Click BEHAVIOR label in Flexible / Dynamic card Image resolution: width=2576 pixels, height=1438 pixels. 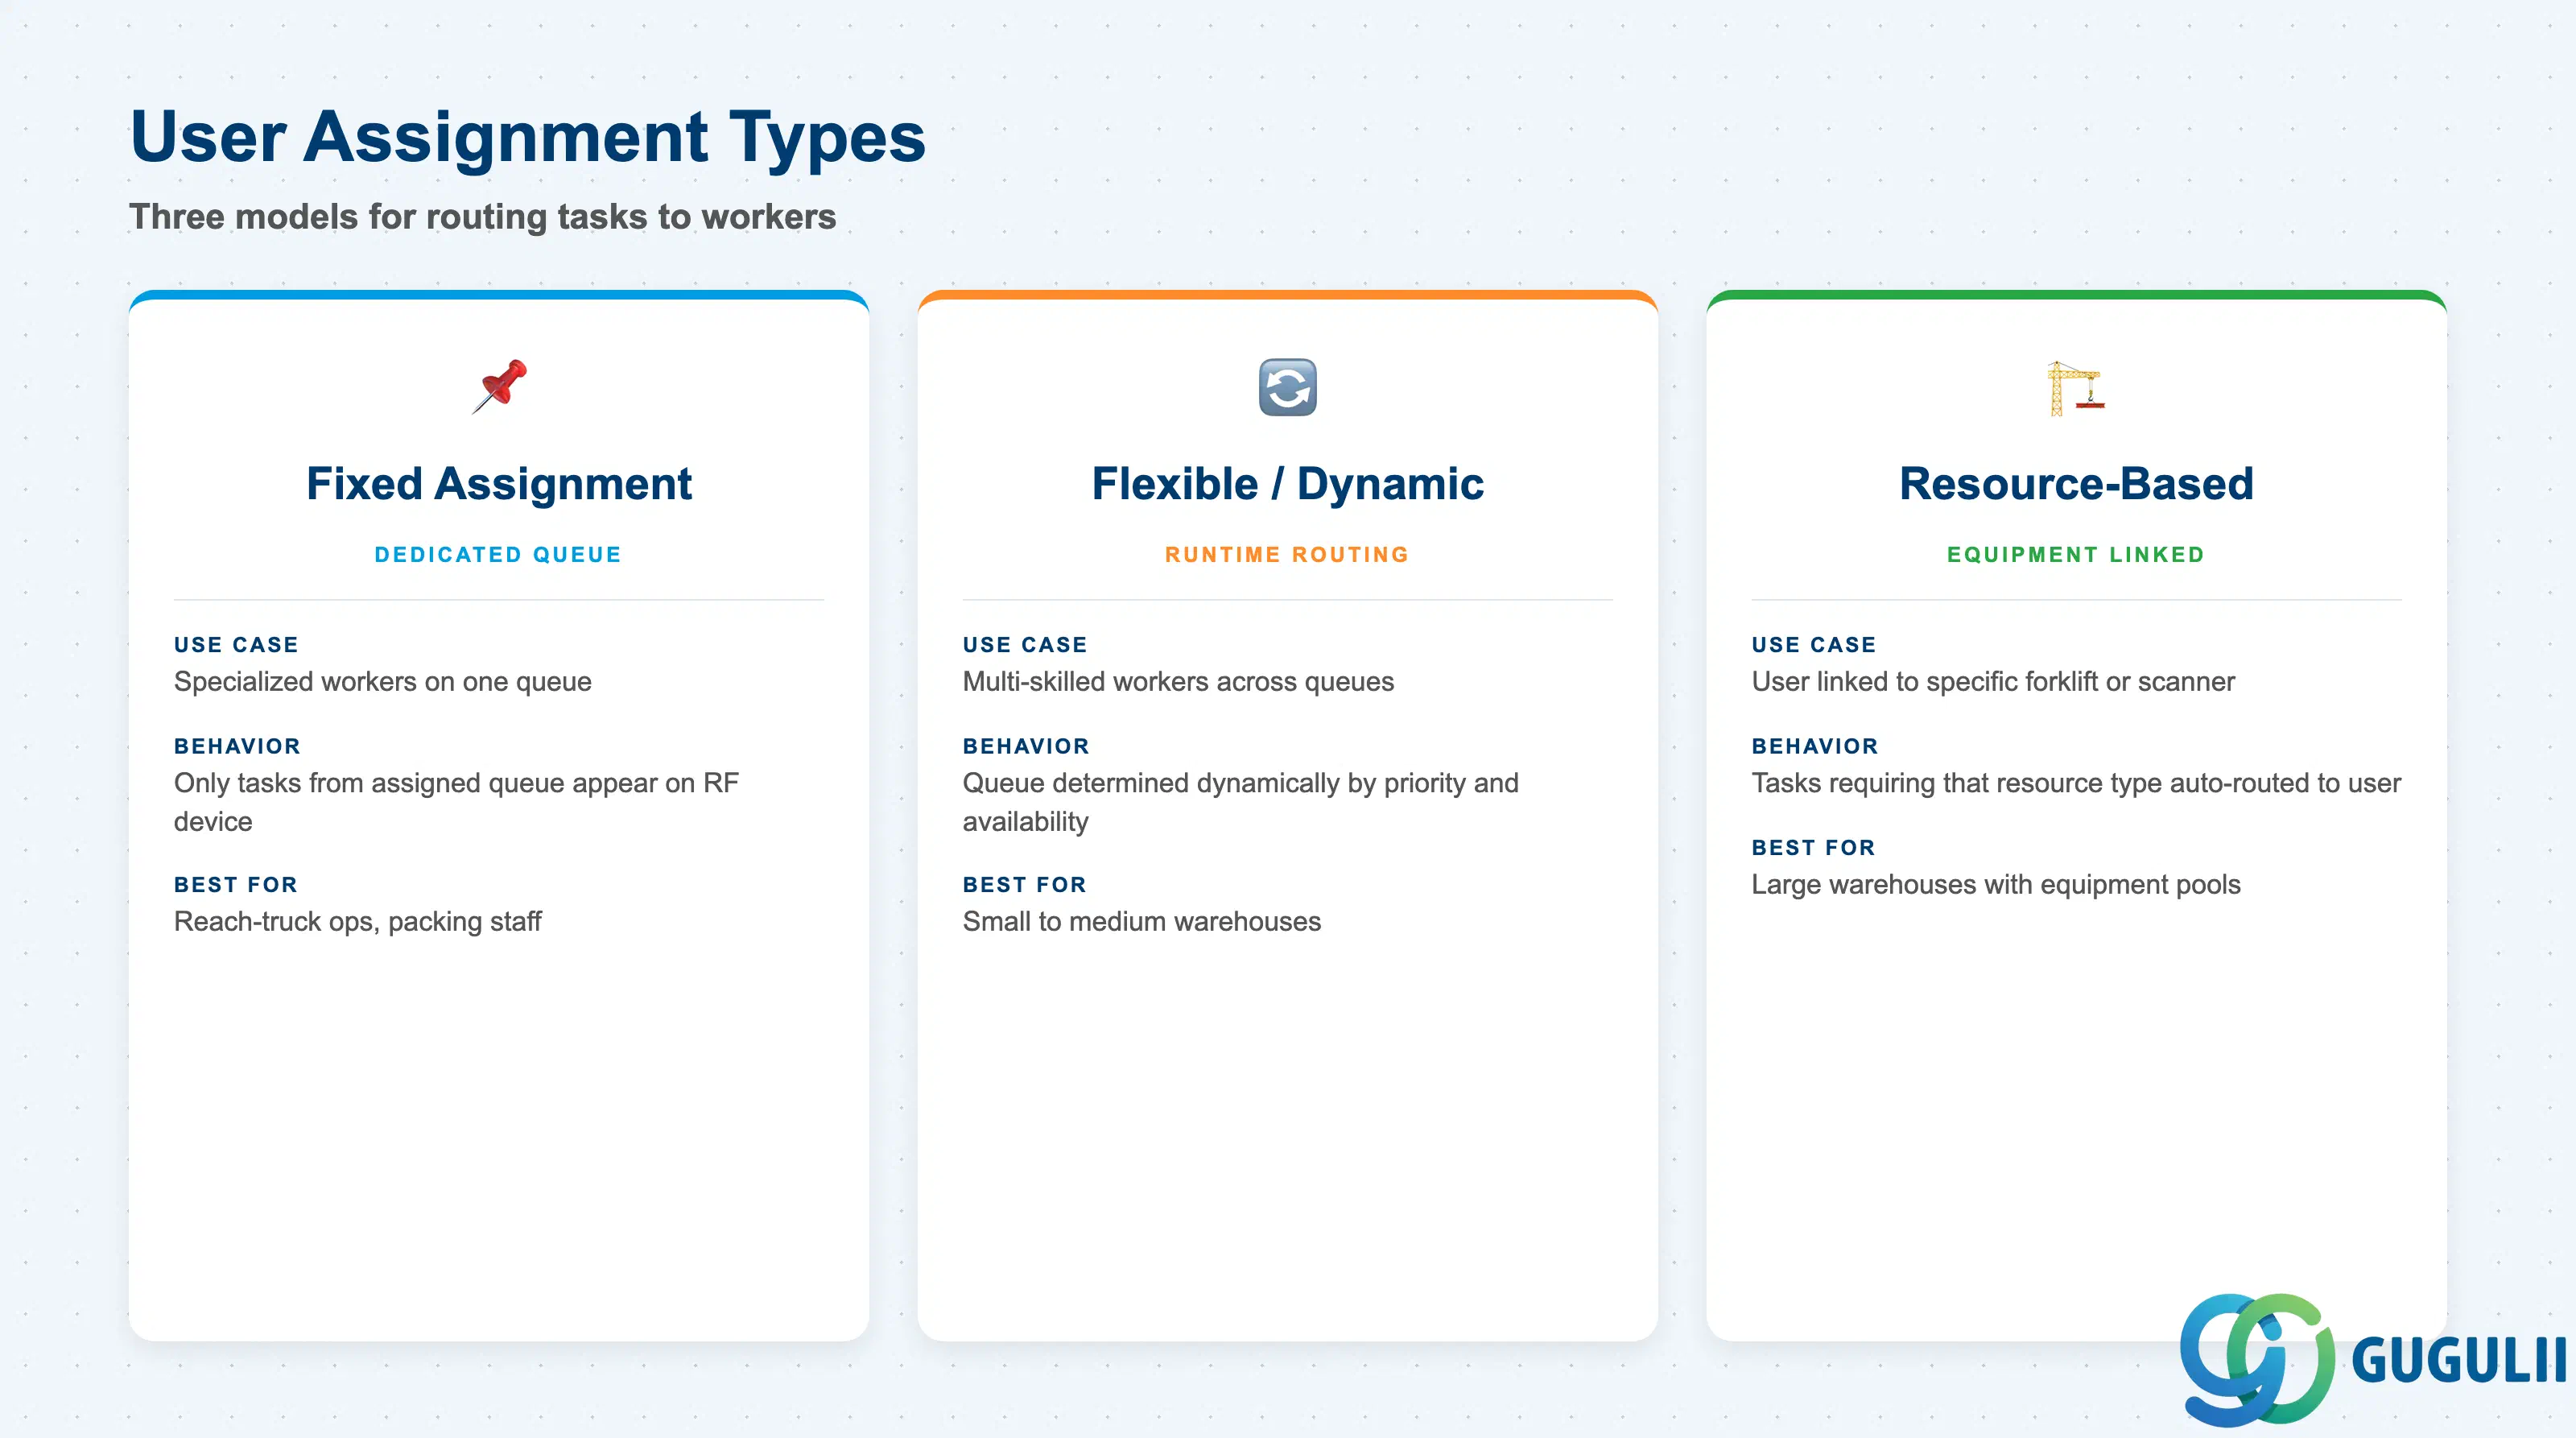coord(1026,746)
